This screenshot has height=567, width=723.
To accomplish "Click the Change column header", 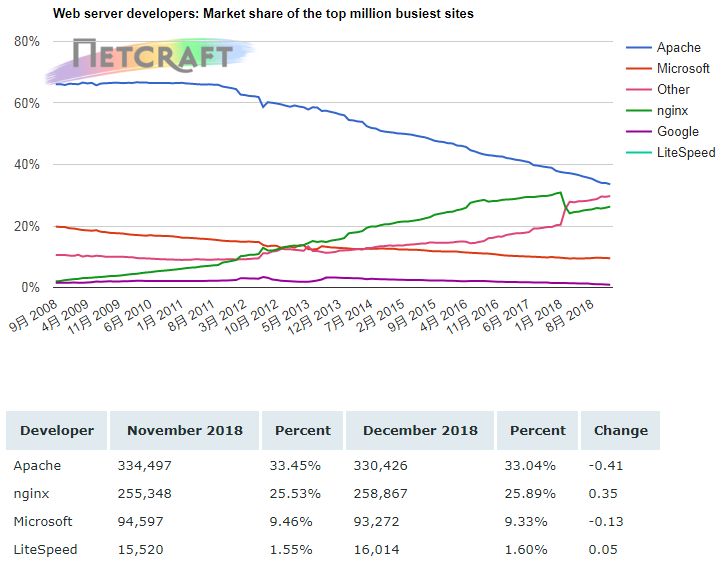I will click(621, 431).
